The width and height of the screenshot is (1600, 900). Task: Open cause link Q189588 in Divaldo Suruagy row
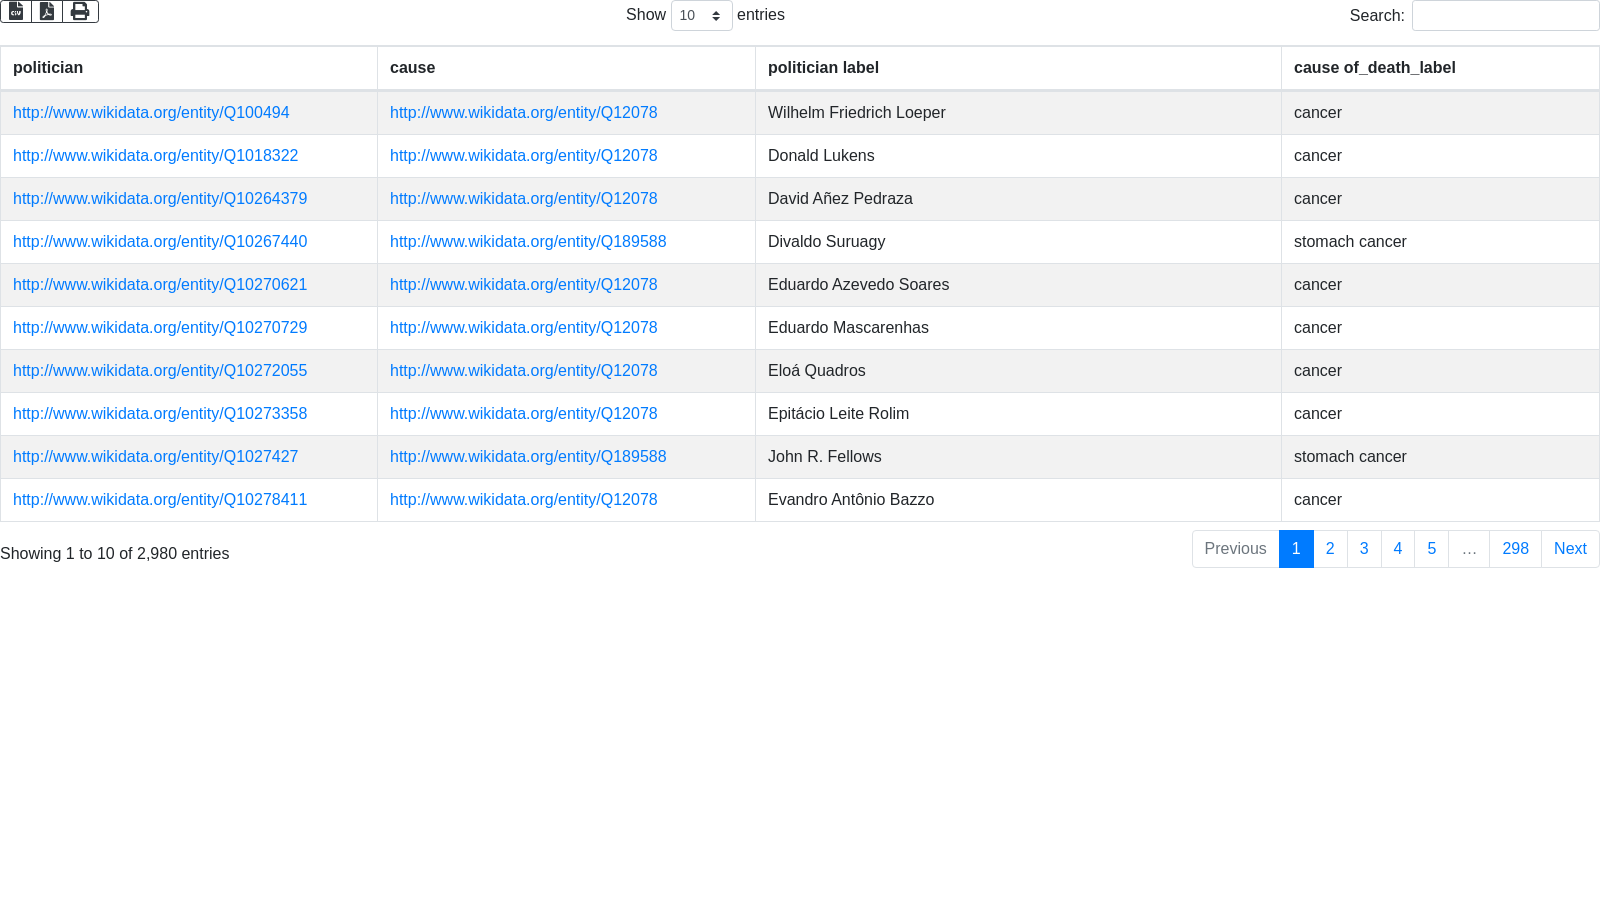point(528,242)
